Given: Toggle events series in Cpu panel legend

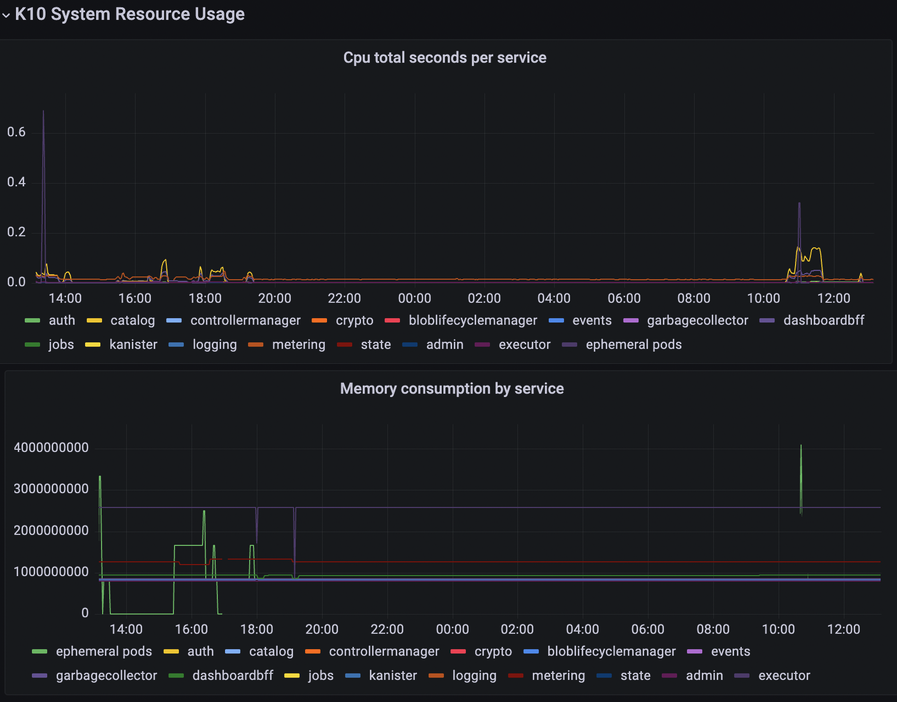Looking at the screenshot, I should click(x=592, y=320).
